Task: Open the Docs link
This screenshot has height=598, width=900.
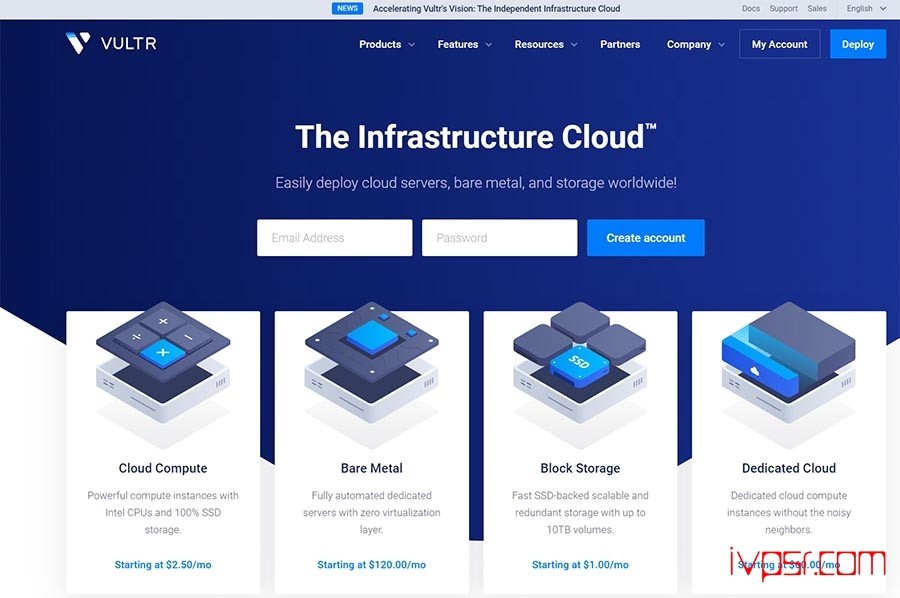Action: (x=751, y=9)
